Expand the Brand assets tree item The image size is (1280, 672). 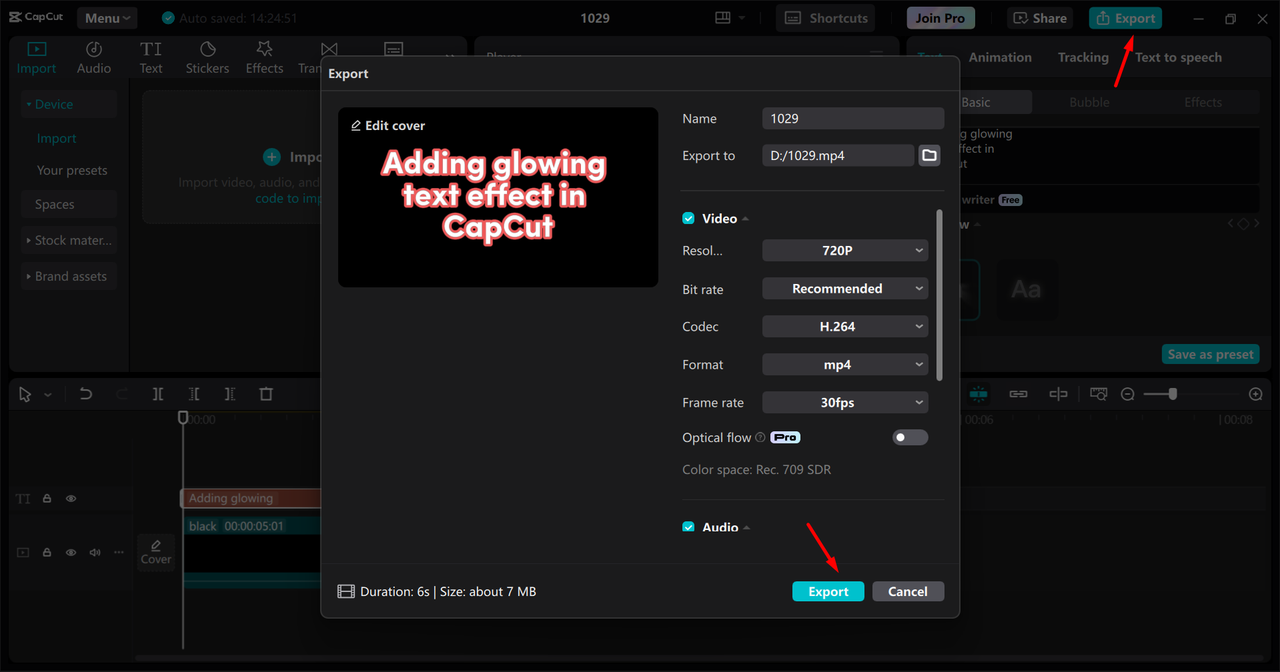click(69, 277)
